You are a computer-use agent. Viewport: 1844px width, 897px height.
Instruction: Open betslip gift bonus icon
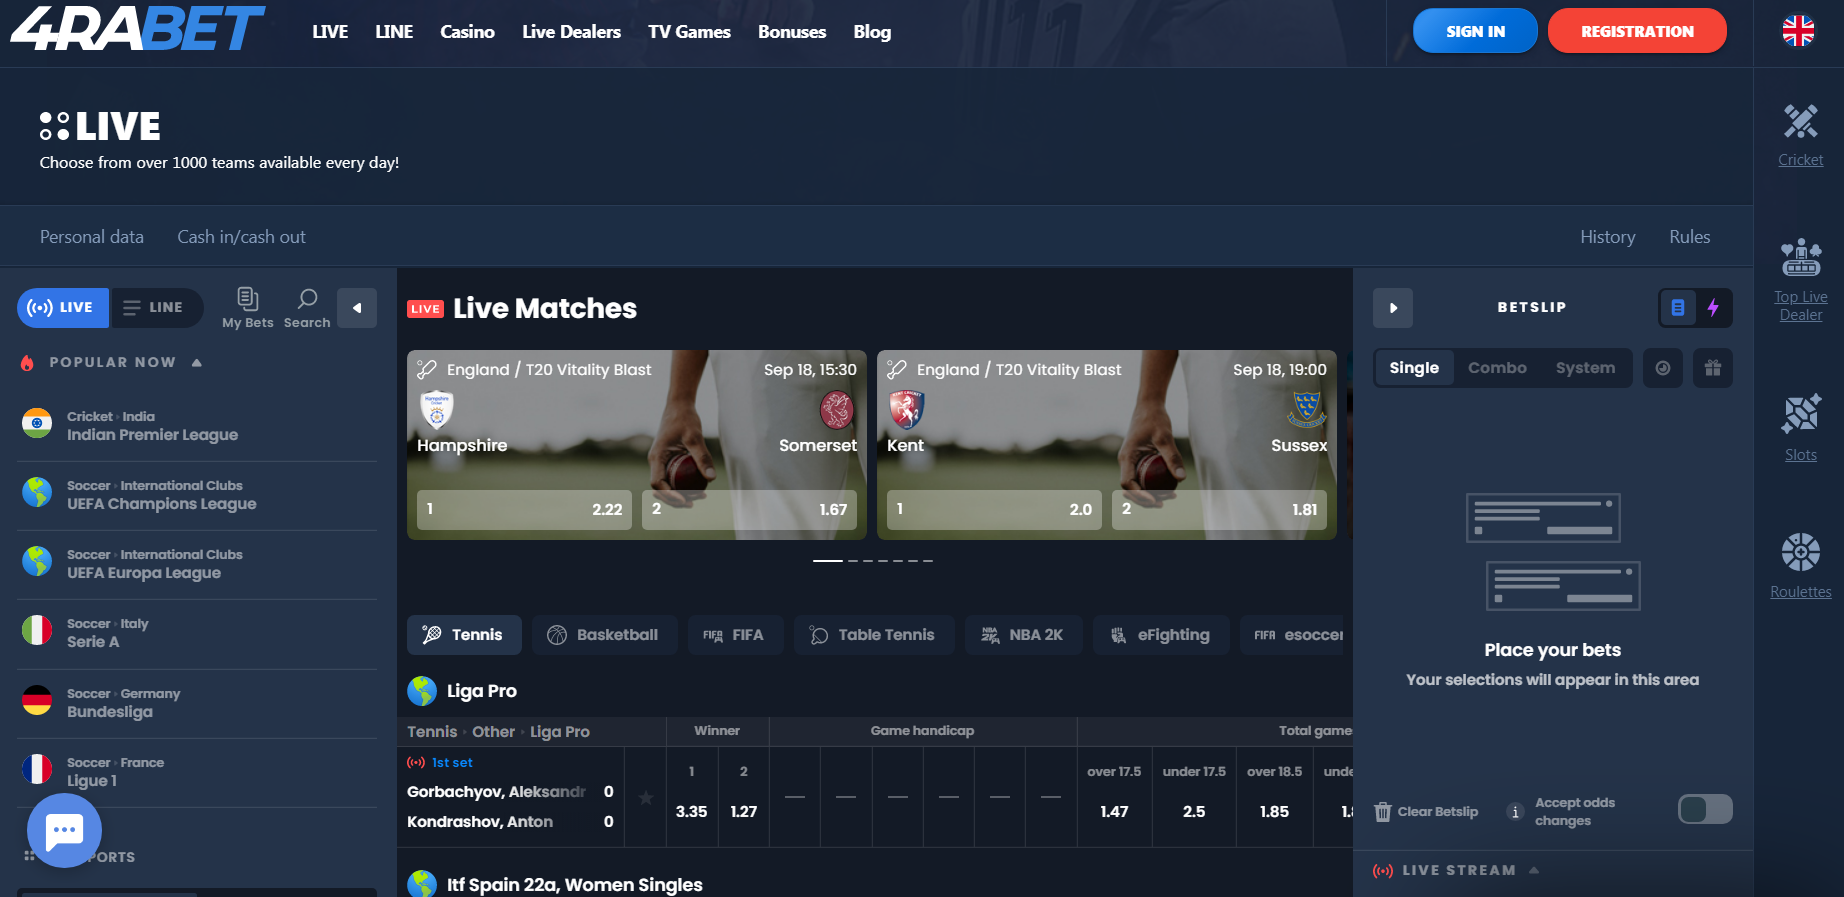point(1713,368)
